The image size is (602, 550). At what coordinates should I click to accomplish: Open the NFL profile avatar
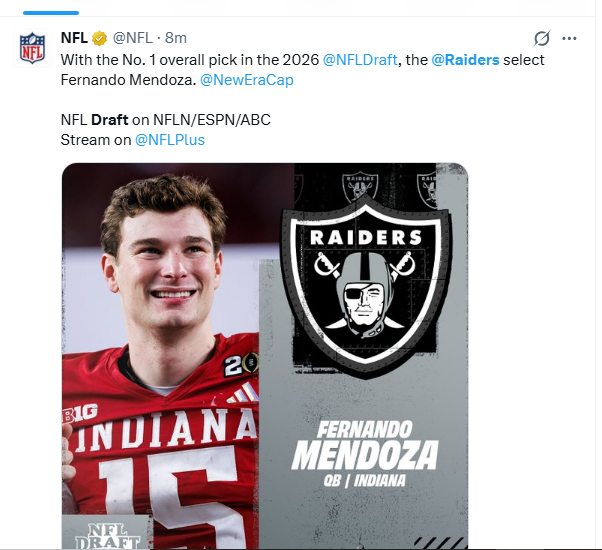(x=32, y=48)
